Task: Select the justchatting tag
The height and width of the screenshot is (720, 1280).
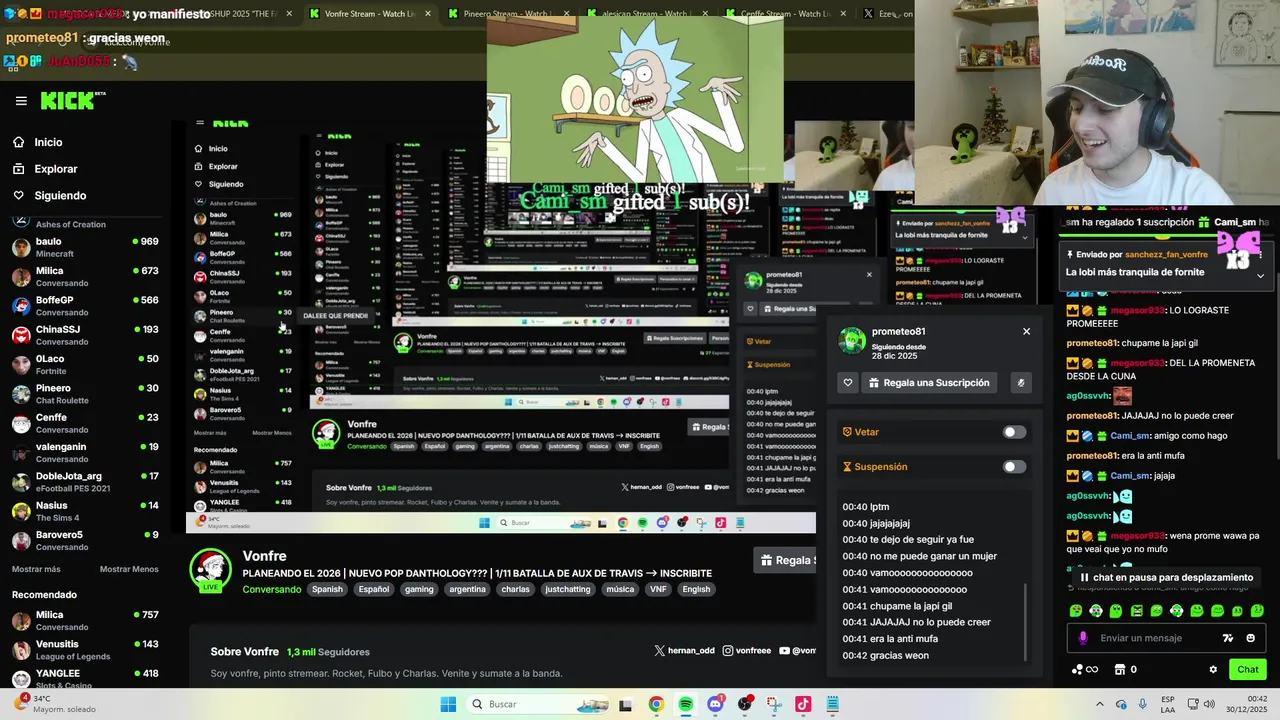Action: (567, 589)
